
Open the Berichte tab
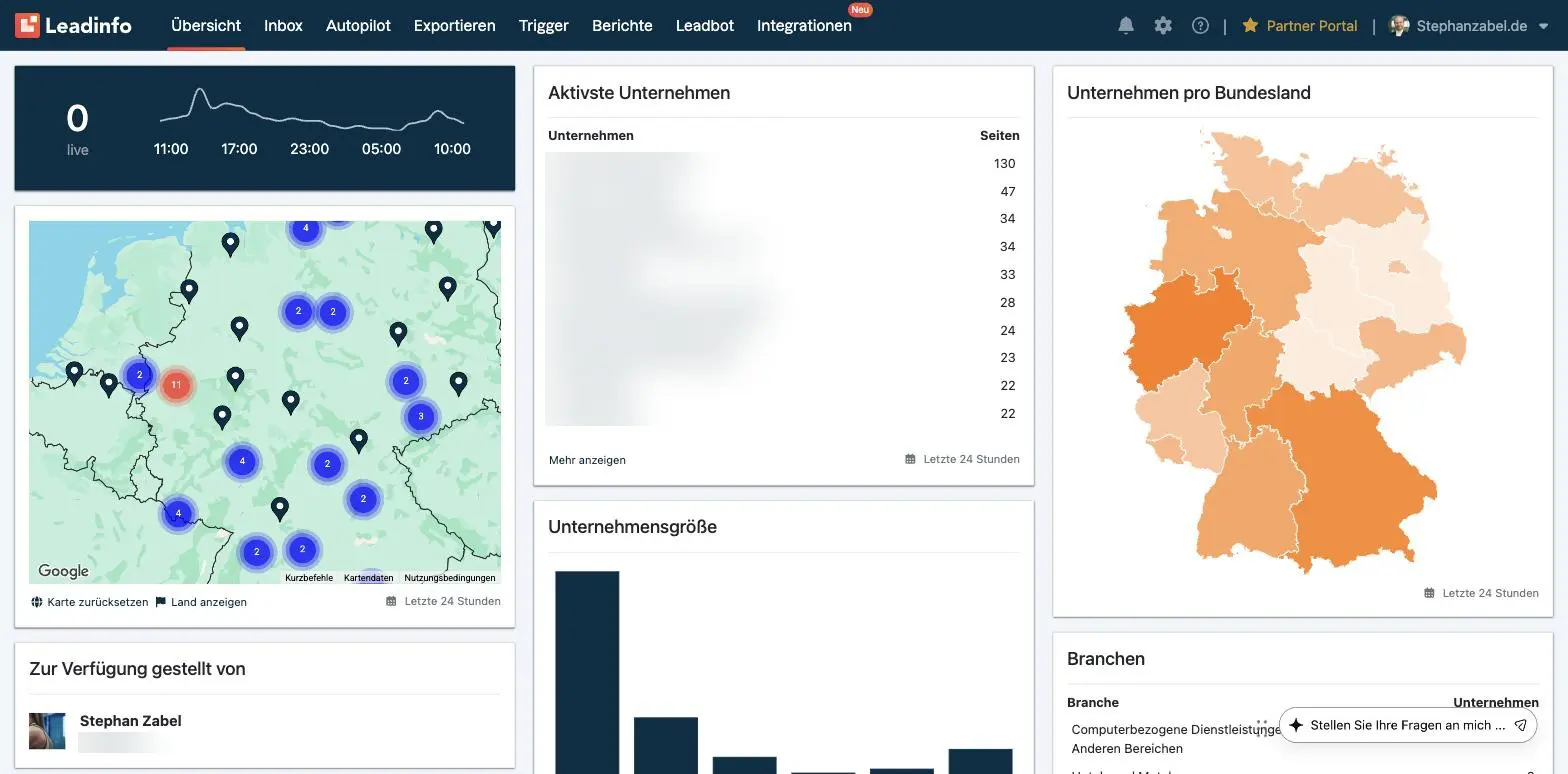coord(622,26)
